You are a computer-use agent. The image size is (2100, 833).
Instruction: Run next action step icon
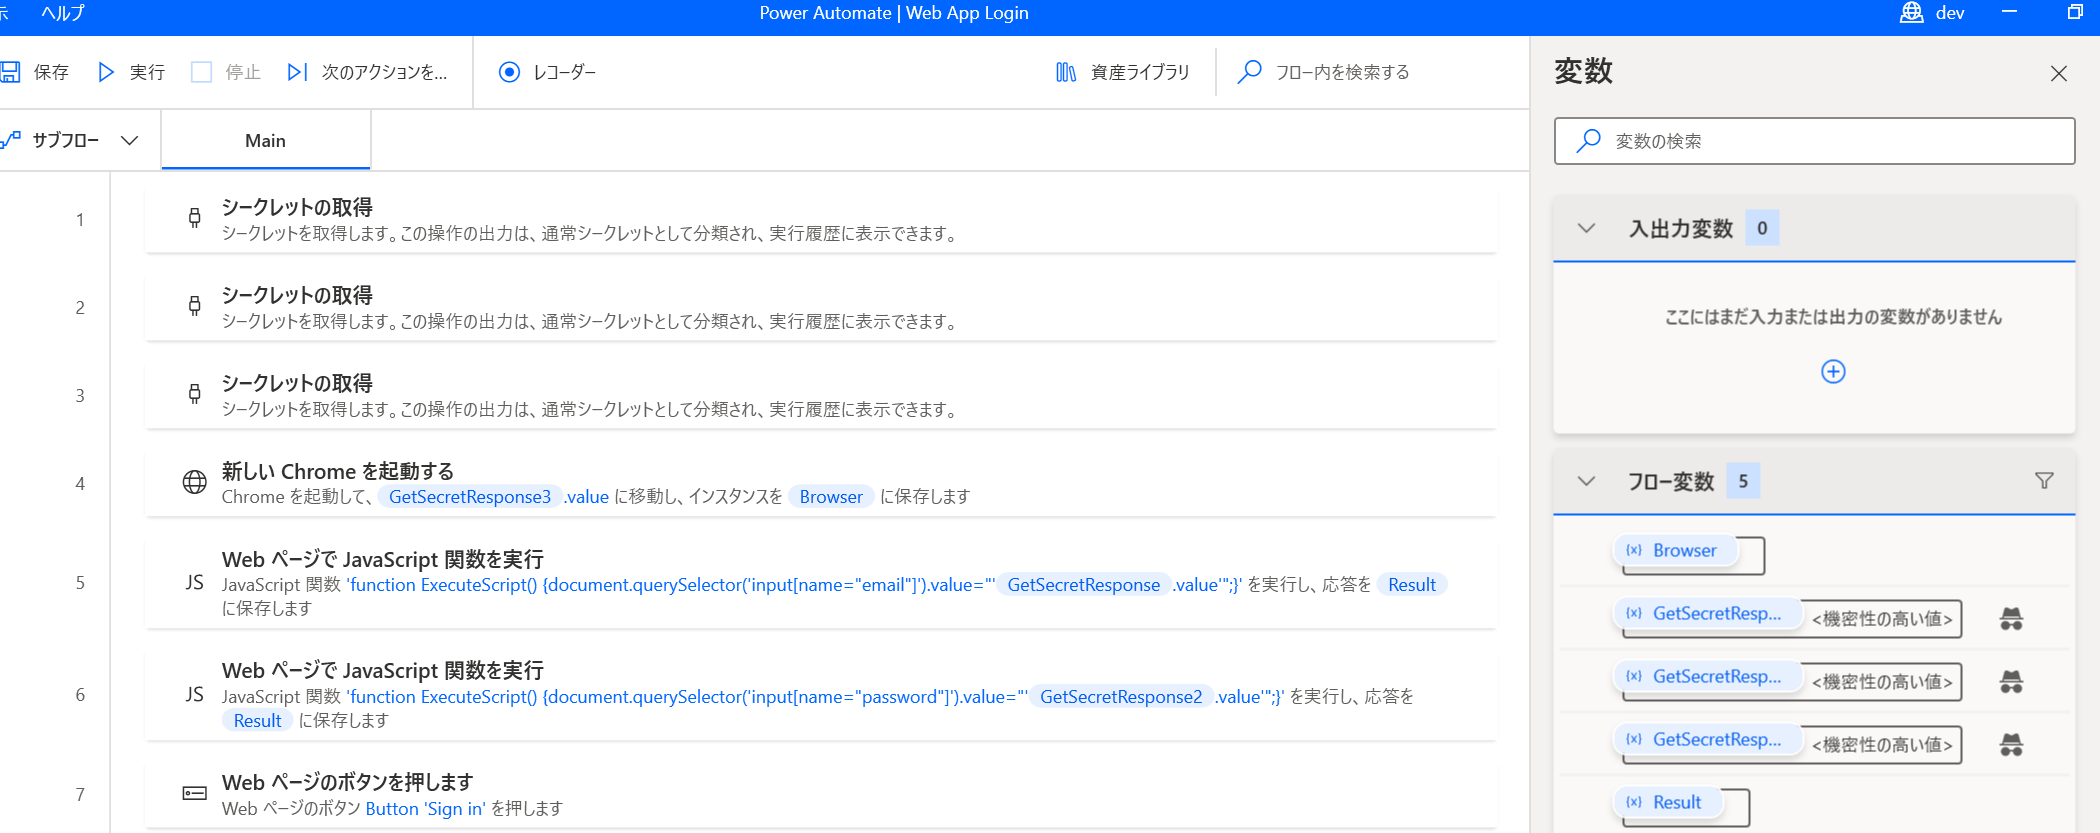[297, 72]
